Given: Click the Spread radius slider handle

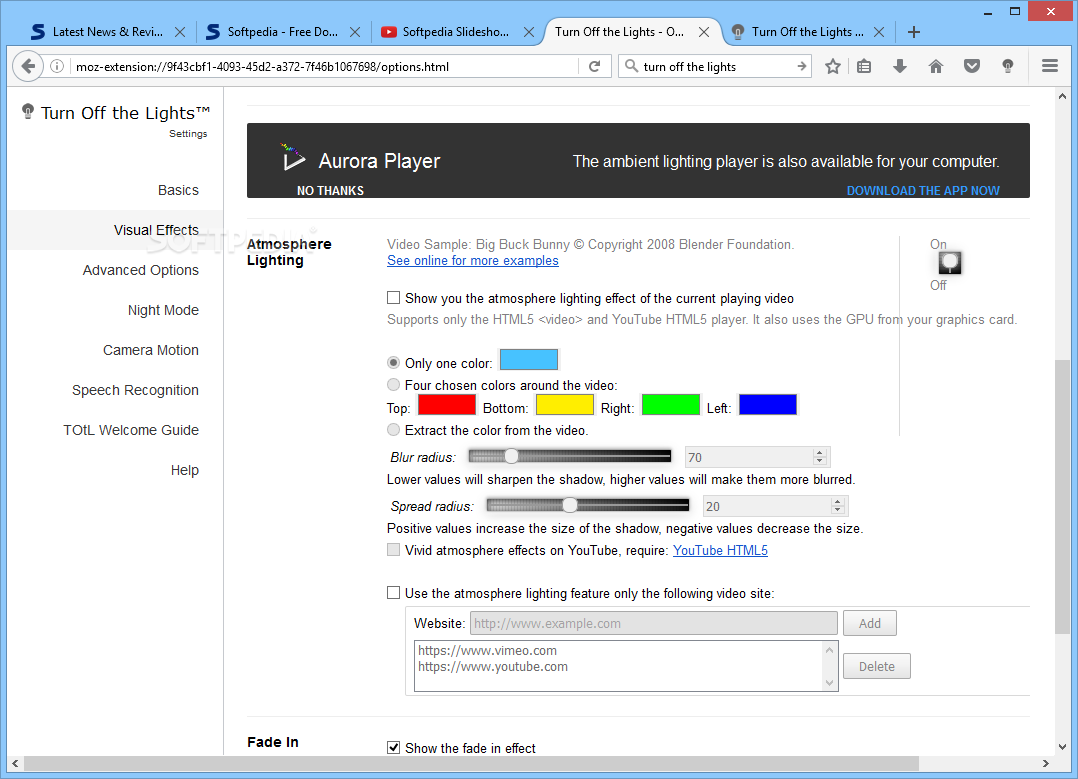Looking at the screenshot, I should [569, 505].
